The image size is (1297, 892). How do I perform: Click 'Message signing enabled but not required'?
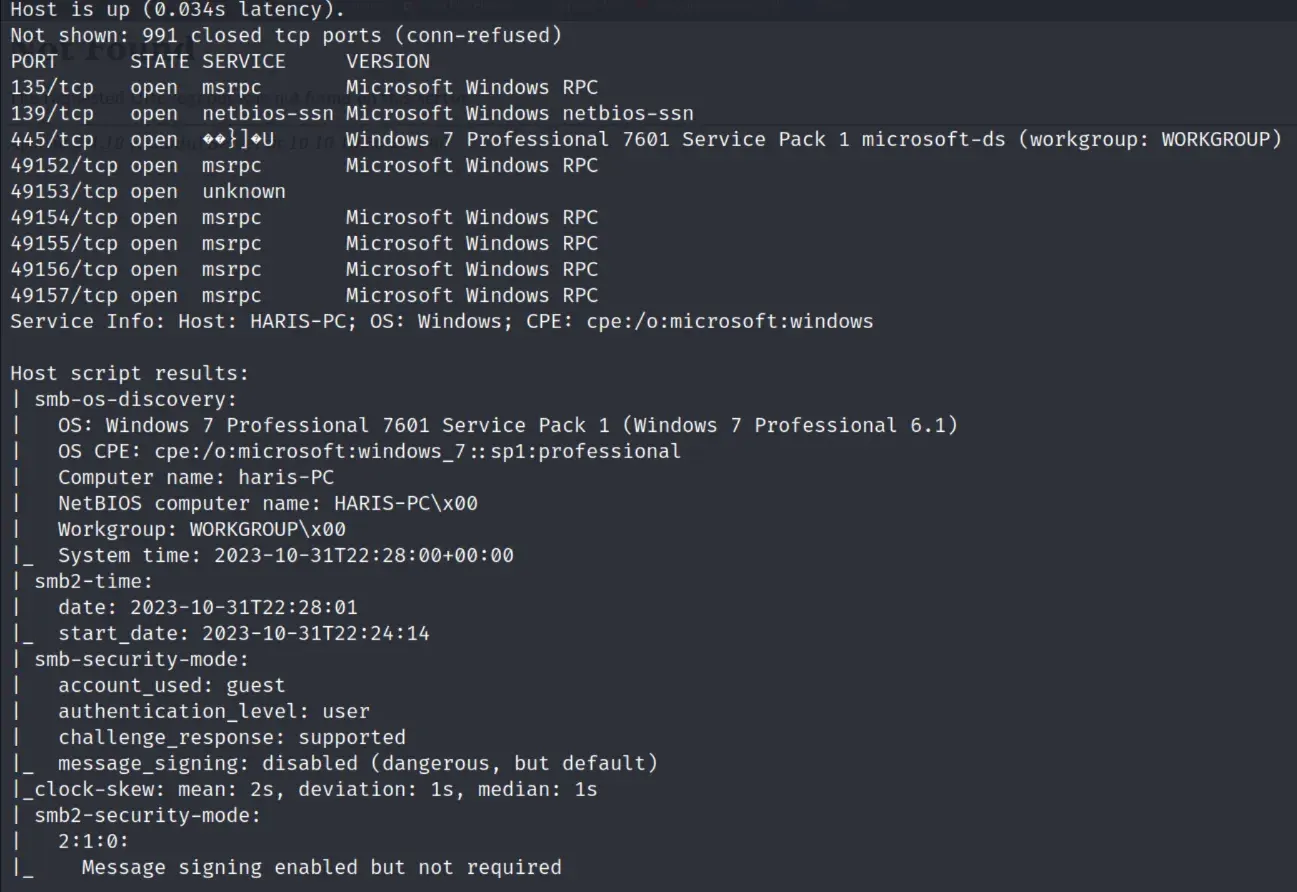[321, 867]
